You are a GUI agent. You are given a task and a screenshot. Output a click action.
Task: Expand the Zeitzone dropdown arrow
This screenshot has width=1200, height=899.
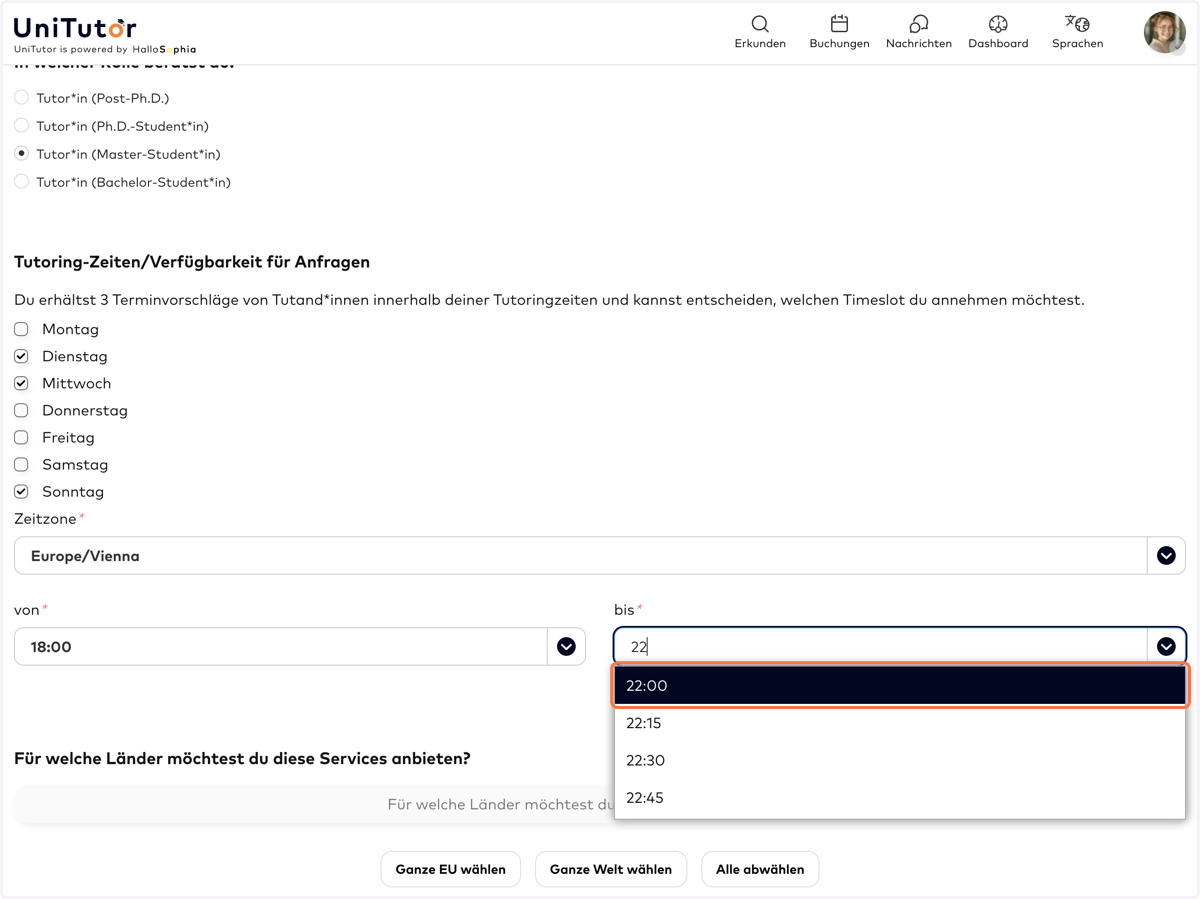[x=1166, y=556]
